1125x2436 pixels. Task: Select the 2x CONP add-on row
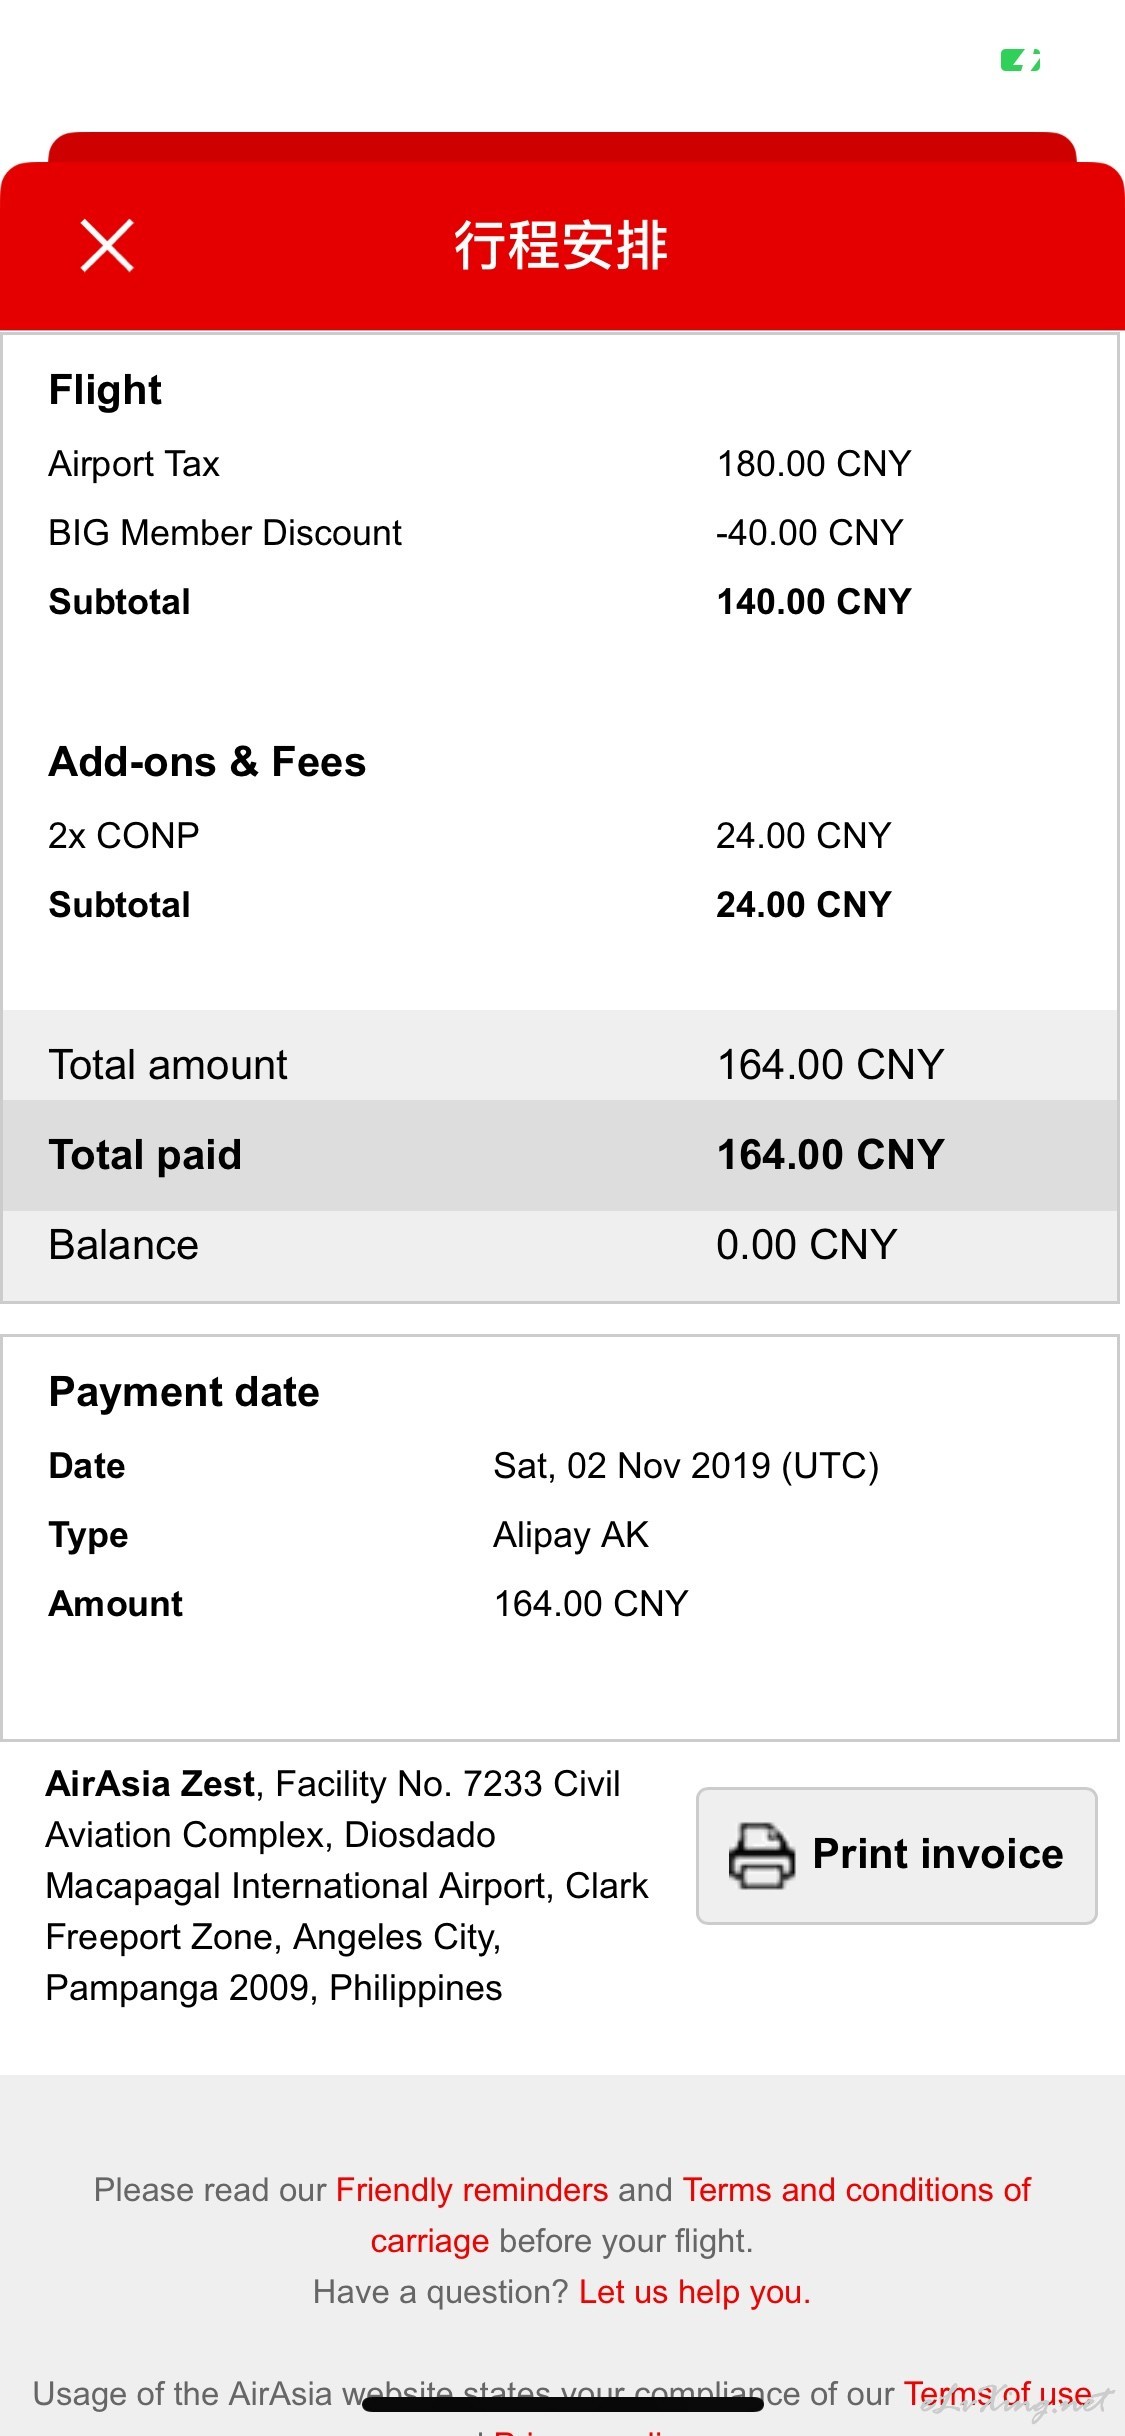[560, 836]
